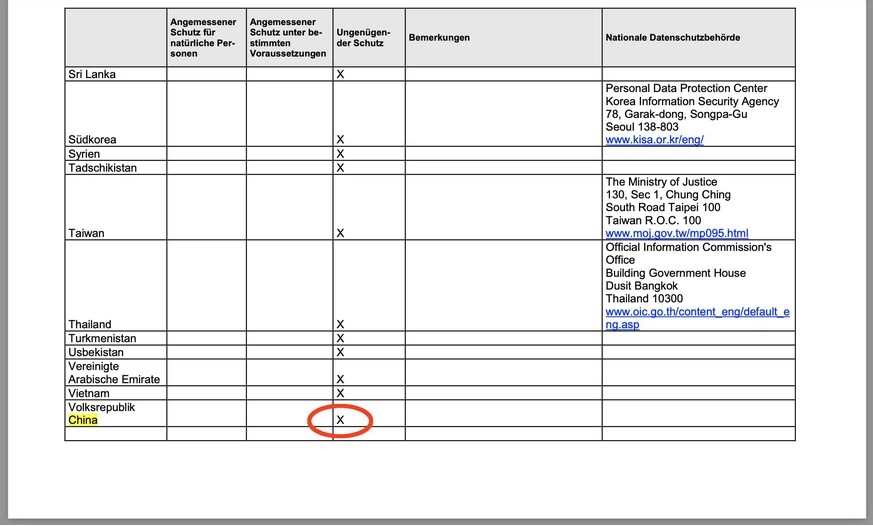Click the Vereinigte Arabische Emirate cell
This screenshot has height=526, width=873.
(116, 372)
